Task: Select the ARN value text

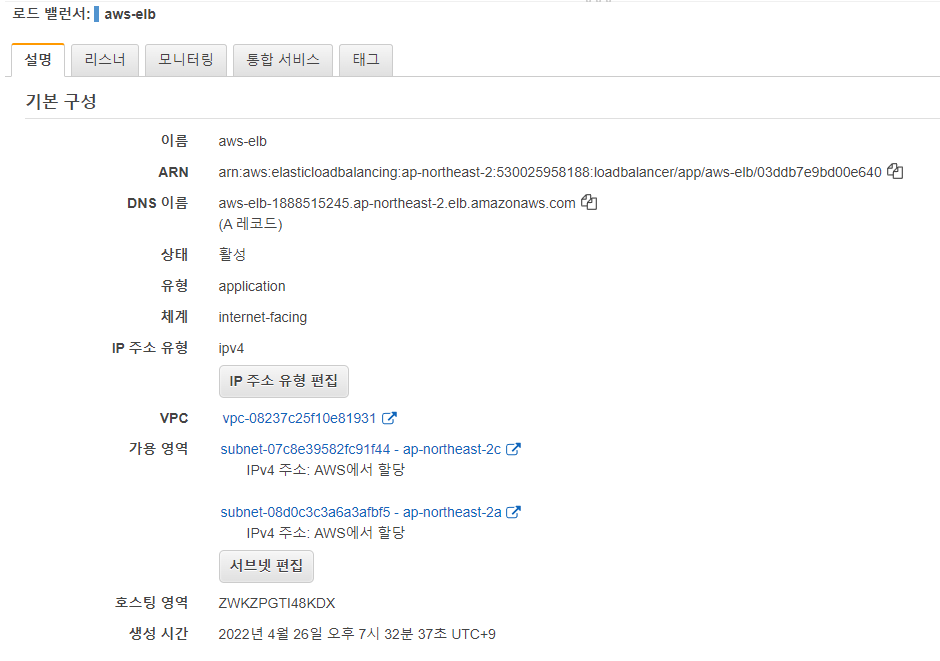Action: tap(550, 173)
